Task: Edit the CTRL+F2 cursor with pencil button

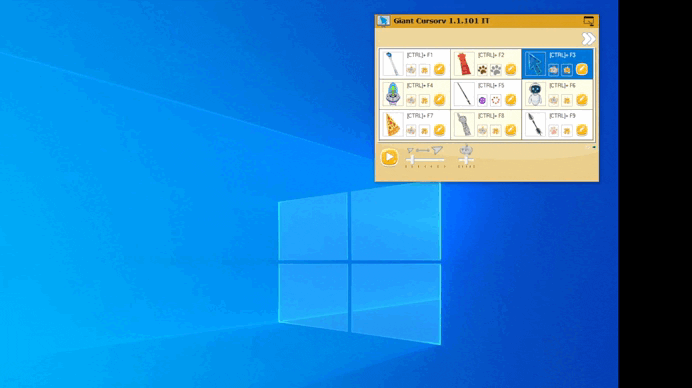Action: pos(511,69)
